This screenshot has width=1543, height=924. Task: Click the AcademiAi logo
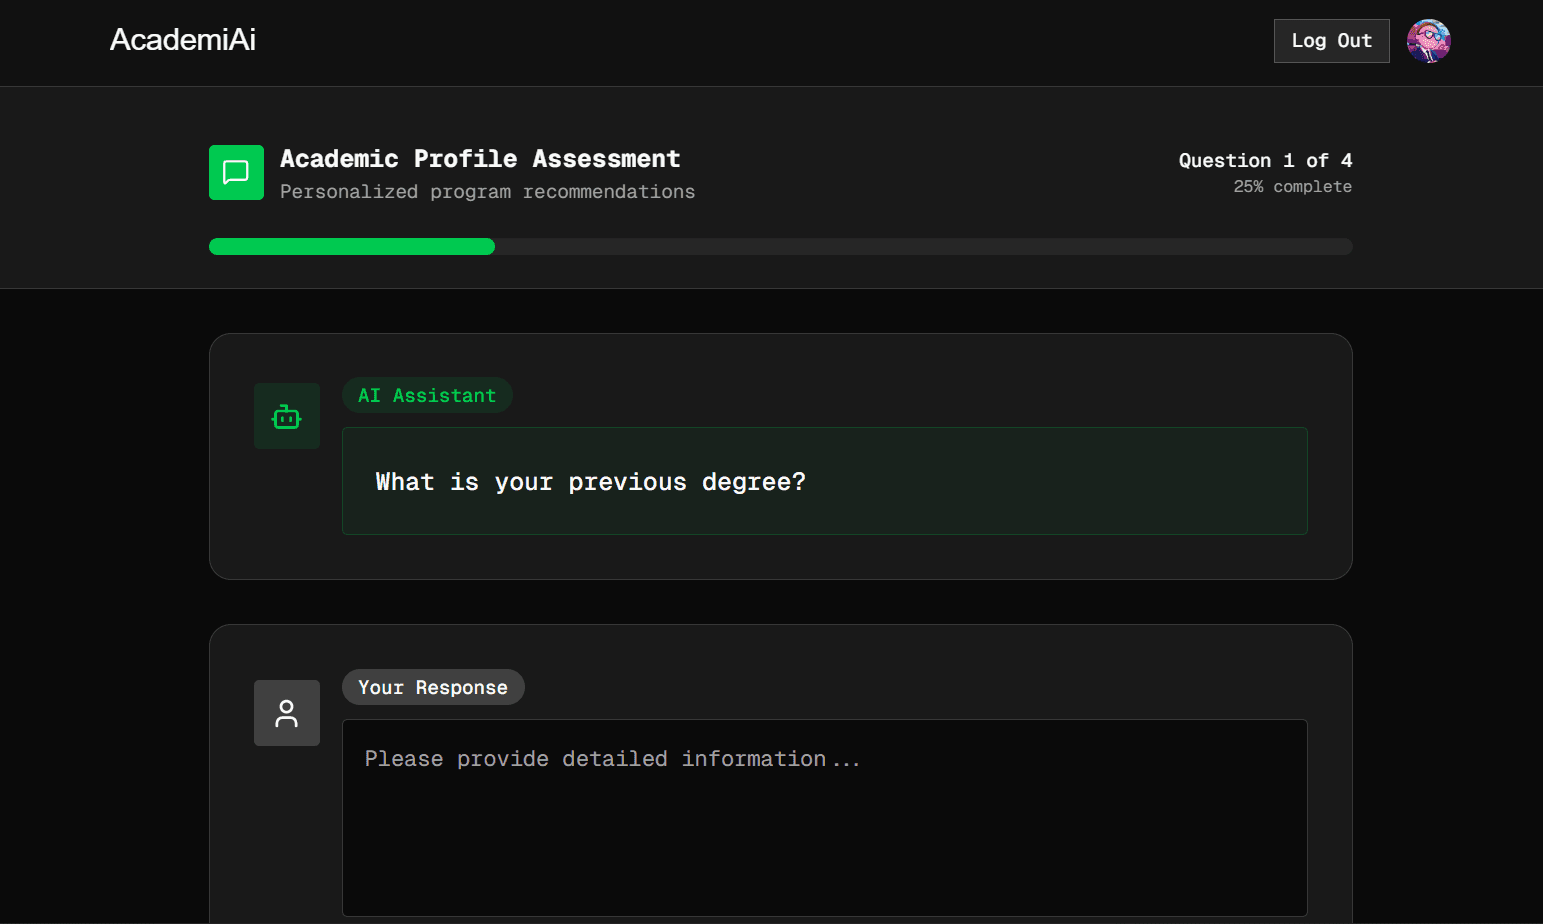pos(183,40)
